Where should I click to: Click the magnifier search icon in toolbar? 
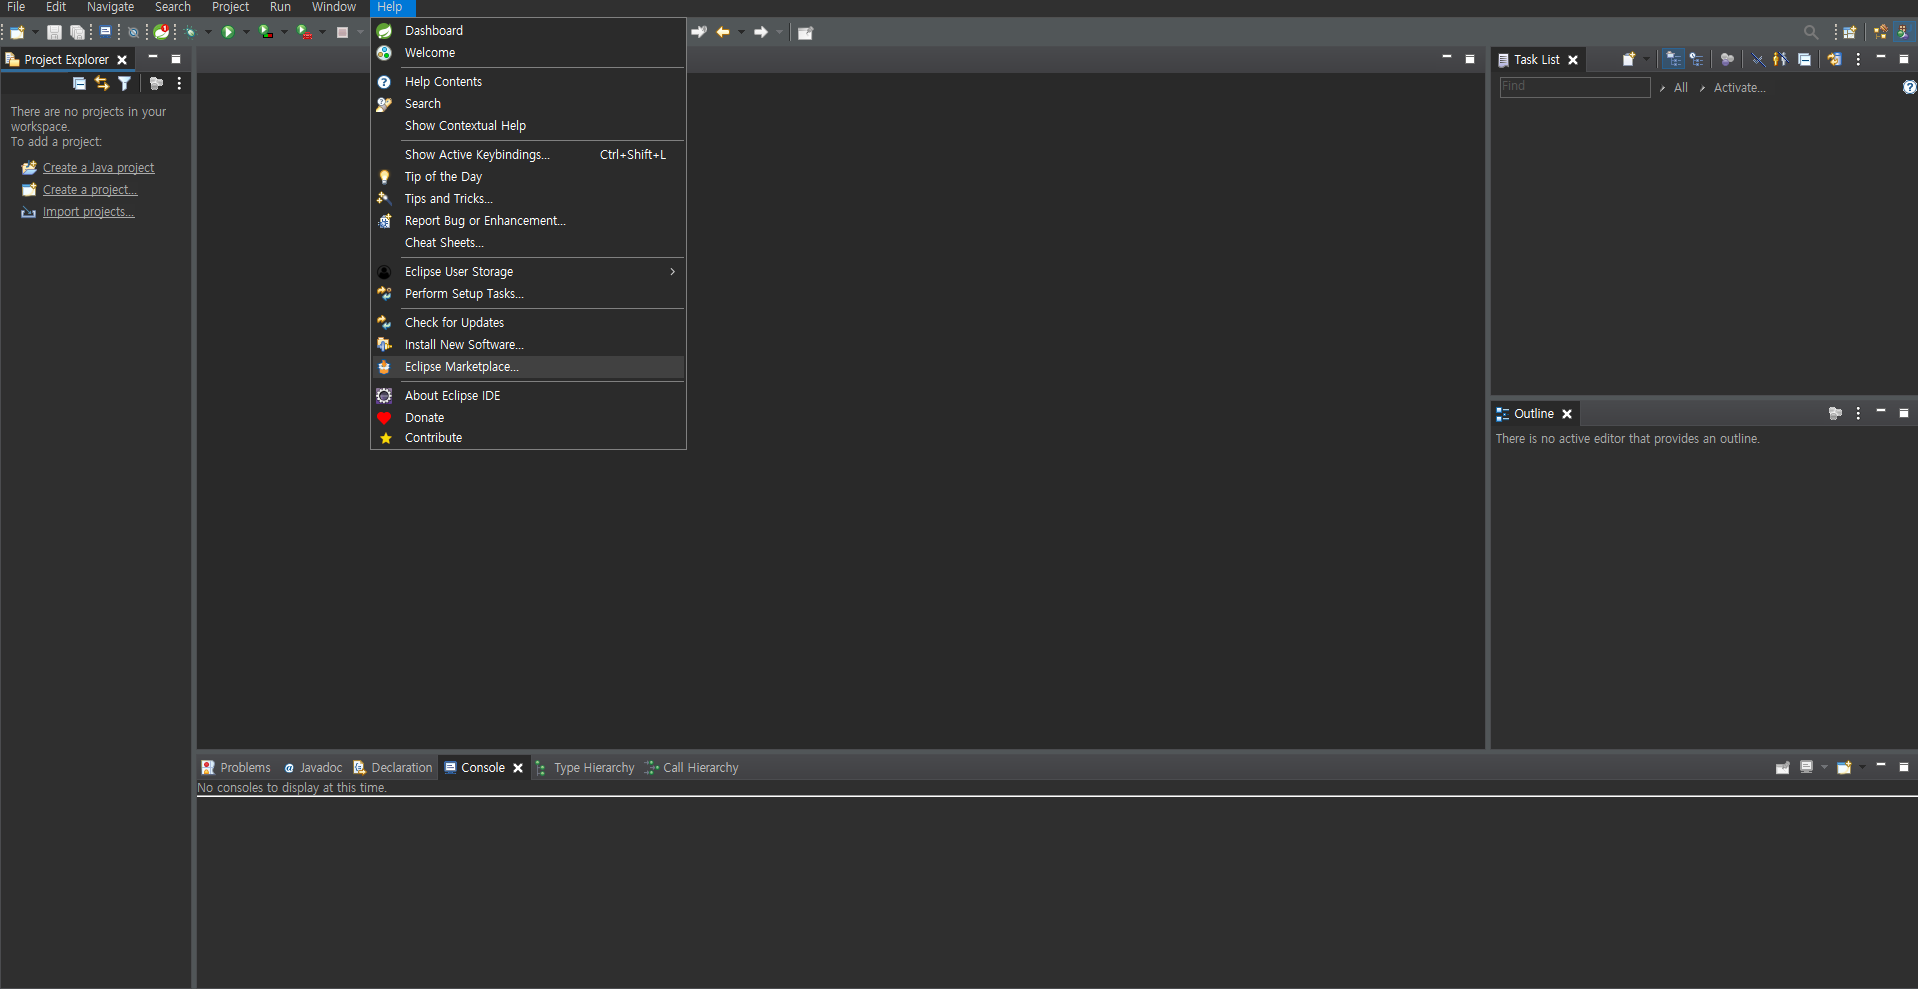tap(1810, 32)
